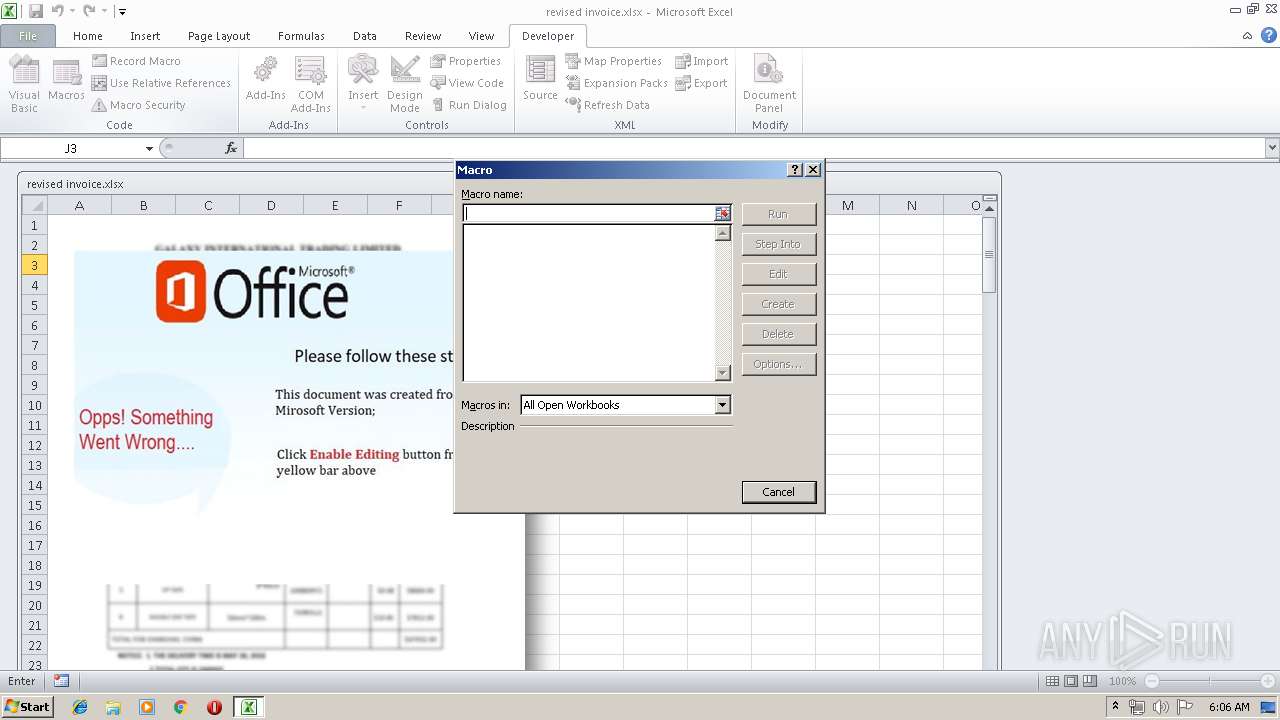Click Undo in Quick Access Toolbar

(58, 11)
